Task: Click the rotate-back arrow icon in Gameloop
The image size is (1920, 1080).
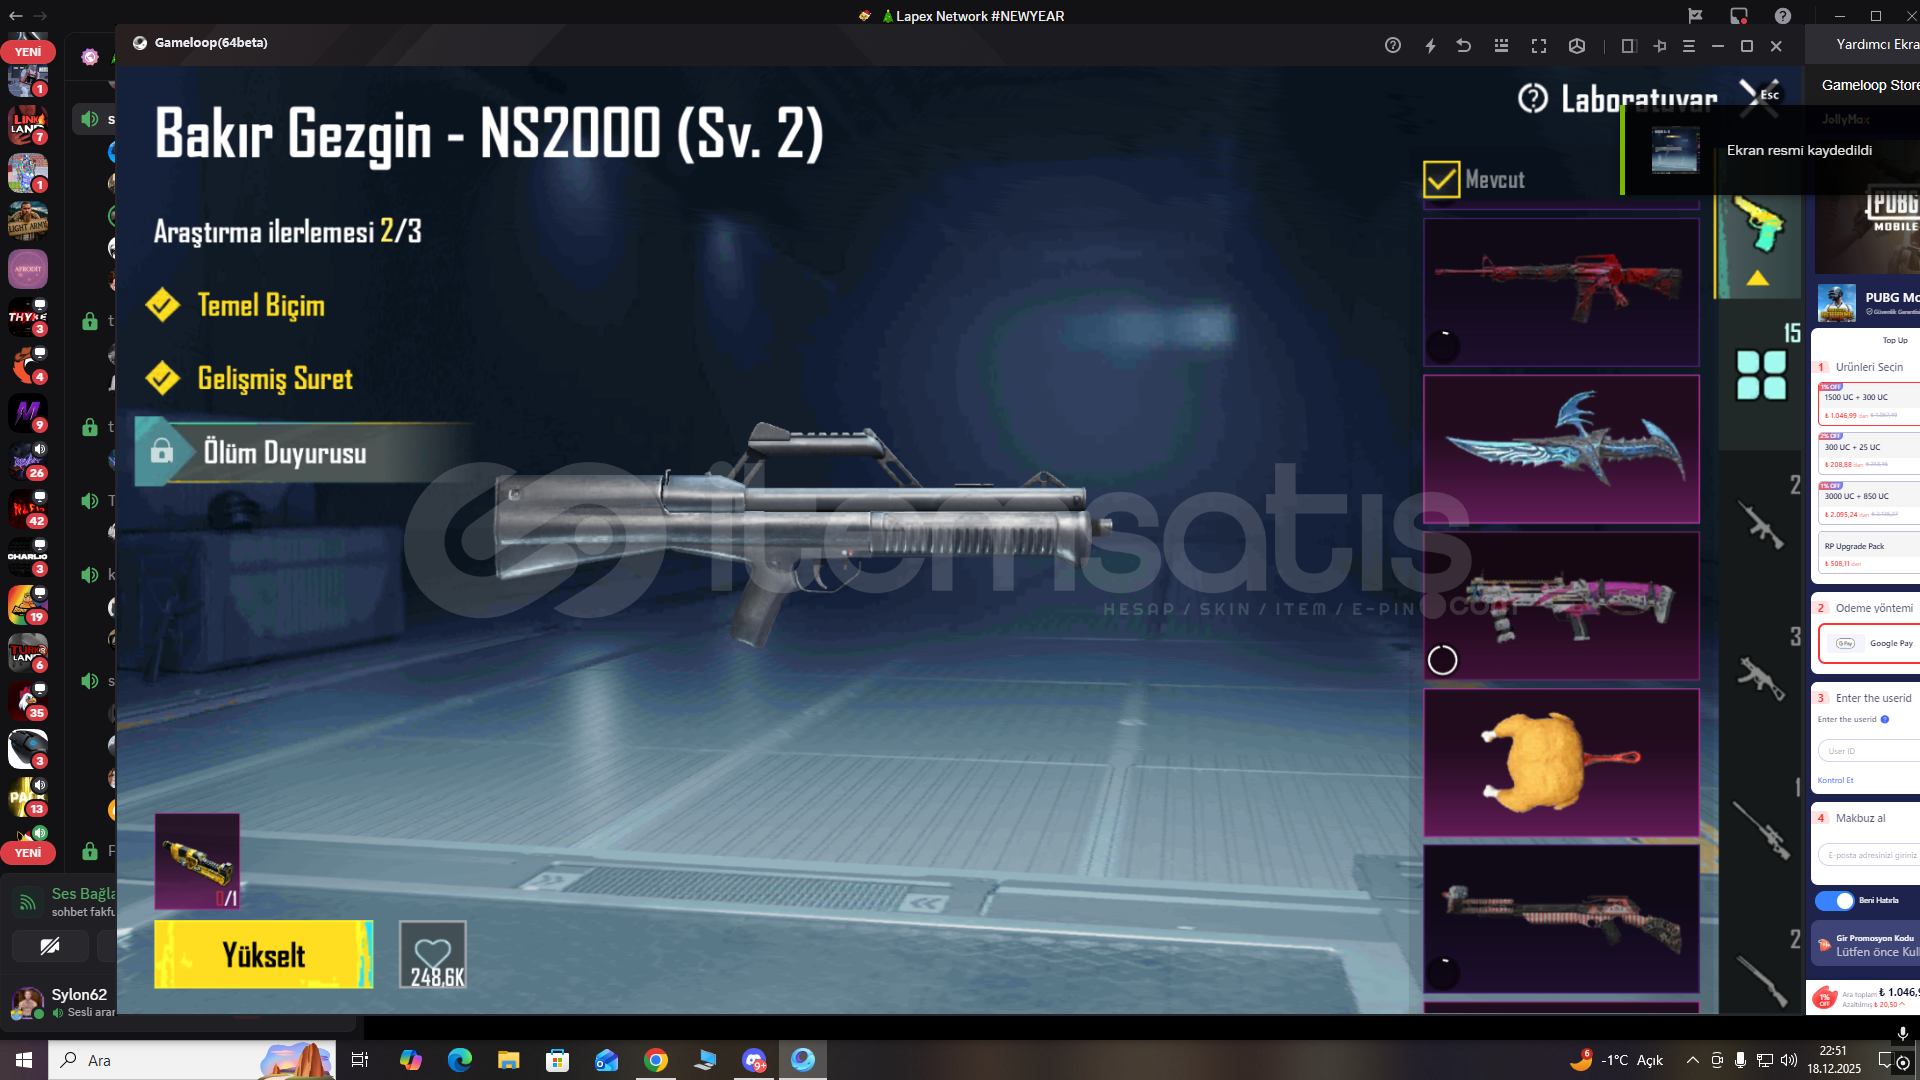Action: 1464,46
